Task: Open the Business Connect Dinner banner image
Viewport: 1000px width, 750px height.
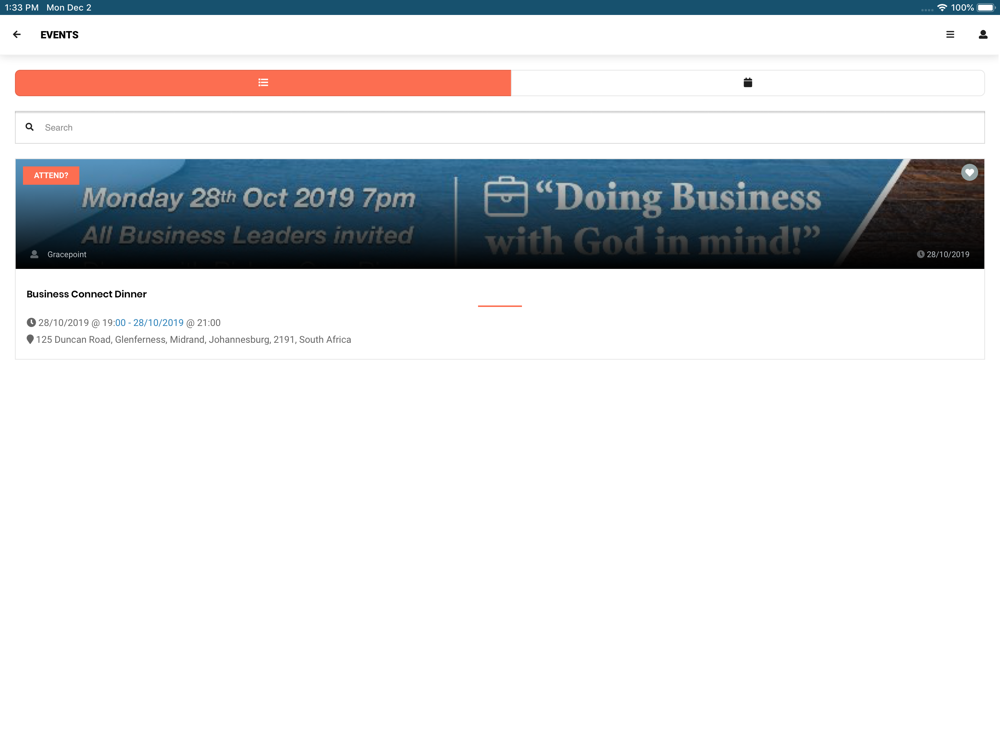Action: pyautogui.click(x=500, y=214)
